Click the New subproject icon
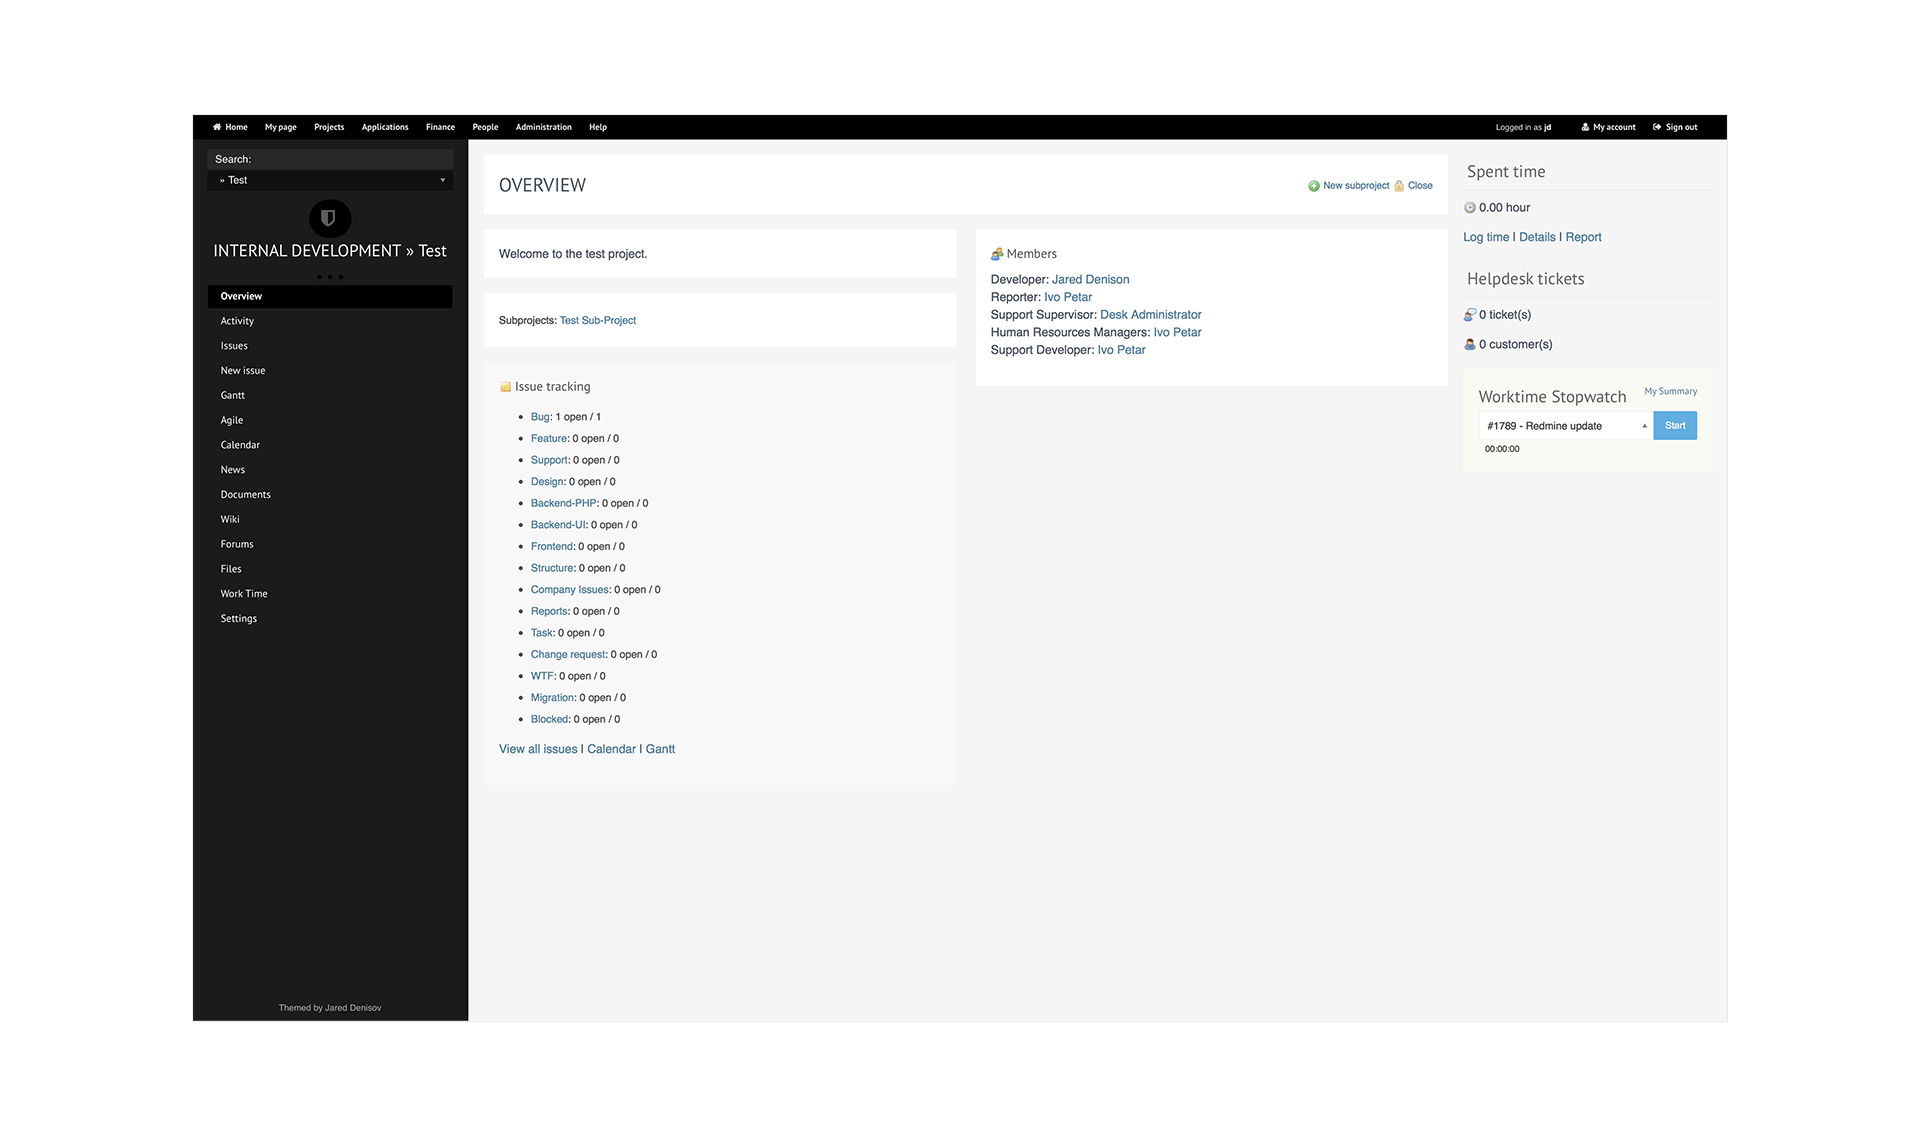This screenshot has height=1139, width=1920. point(1311,186)
